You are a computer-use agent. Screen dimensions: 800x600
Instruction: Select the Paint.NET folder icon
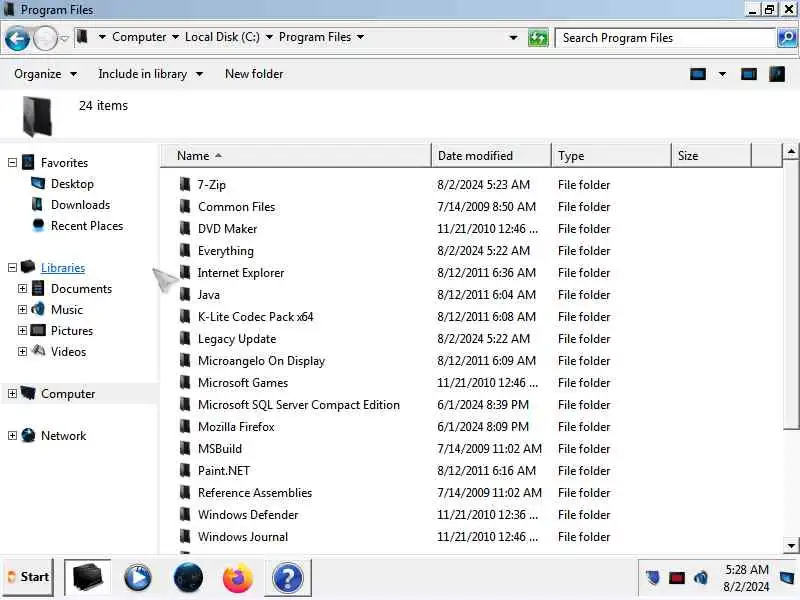pos(185,470)
